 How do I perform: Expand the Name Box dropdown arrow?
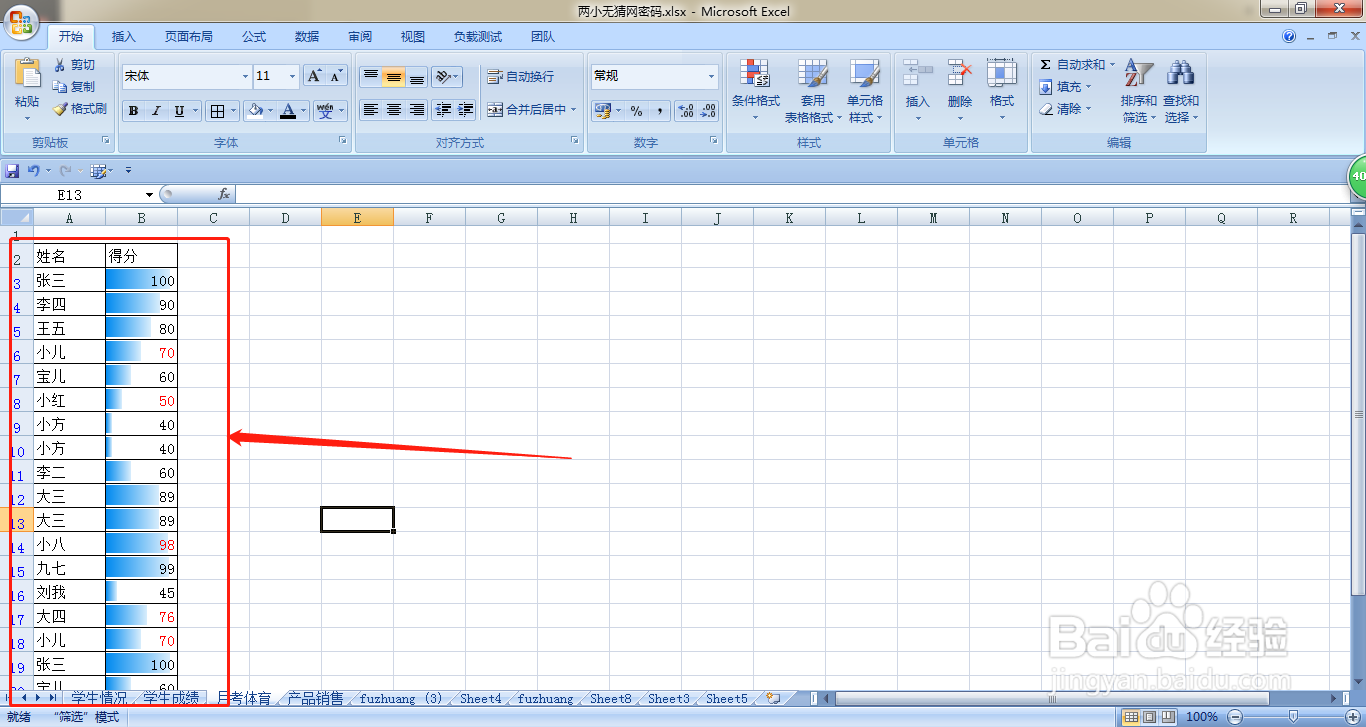150,195
